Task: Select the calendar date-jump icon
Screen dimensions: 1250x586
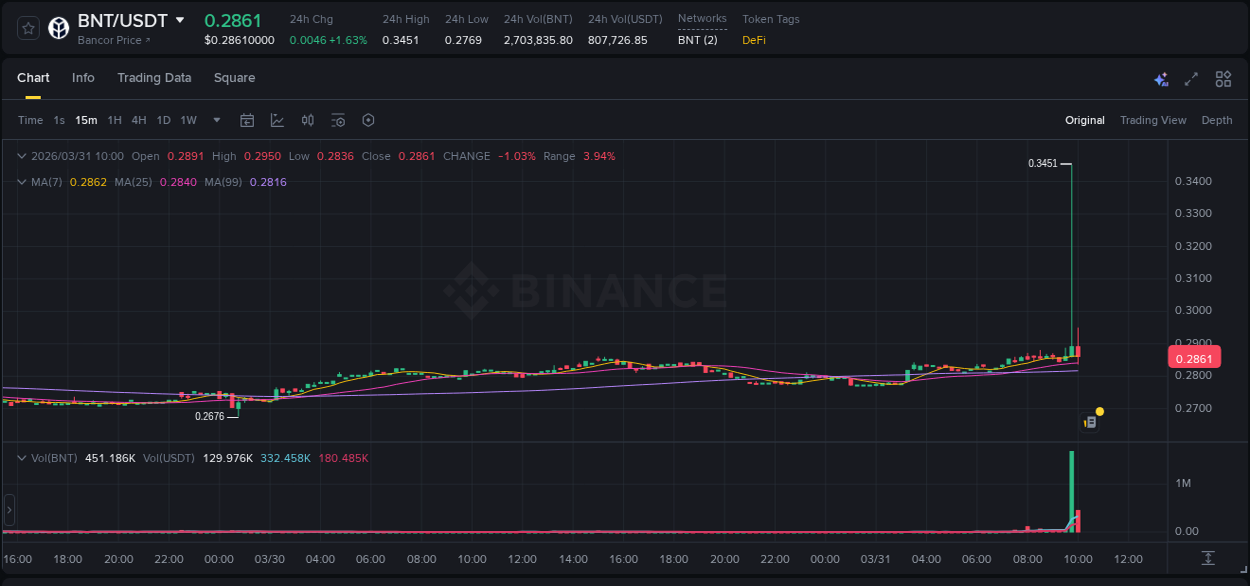Action: tap(247, 120)
